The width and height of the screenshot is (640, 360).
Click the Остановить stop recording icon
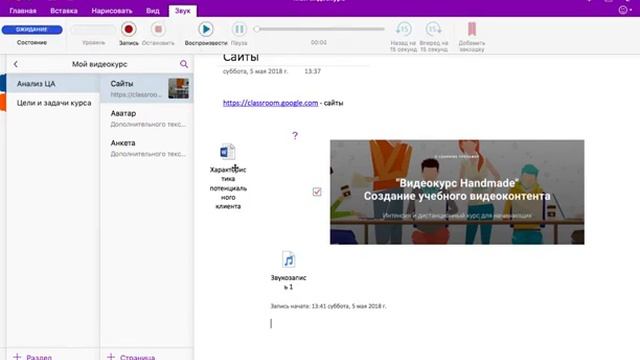158,29
